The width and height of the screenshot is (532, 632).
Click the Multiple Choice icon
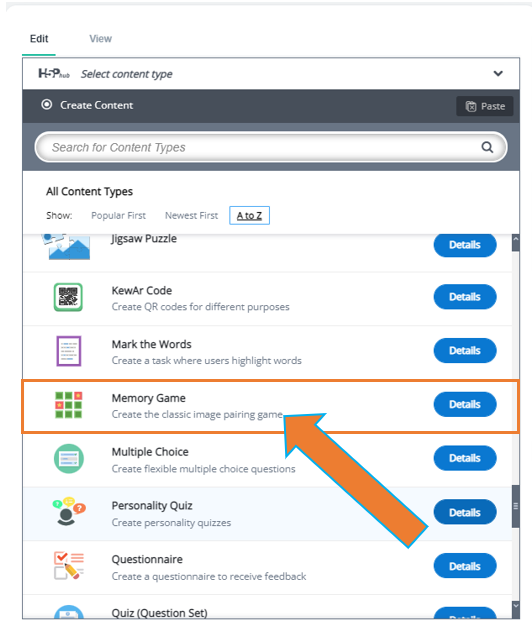tap(69, 458)
